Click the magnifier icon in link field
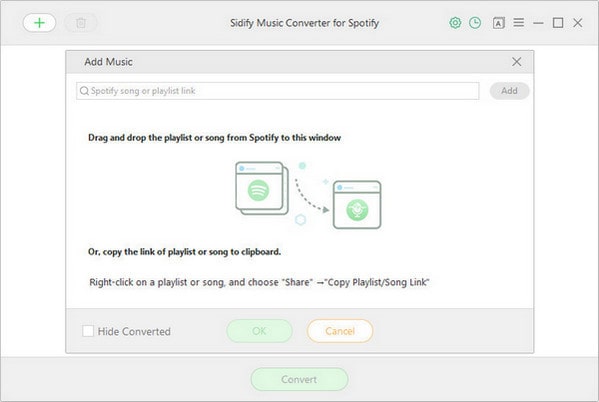 (x=84, y=91)
